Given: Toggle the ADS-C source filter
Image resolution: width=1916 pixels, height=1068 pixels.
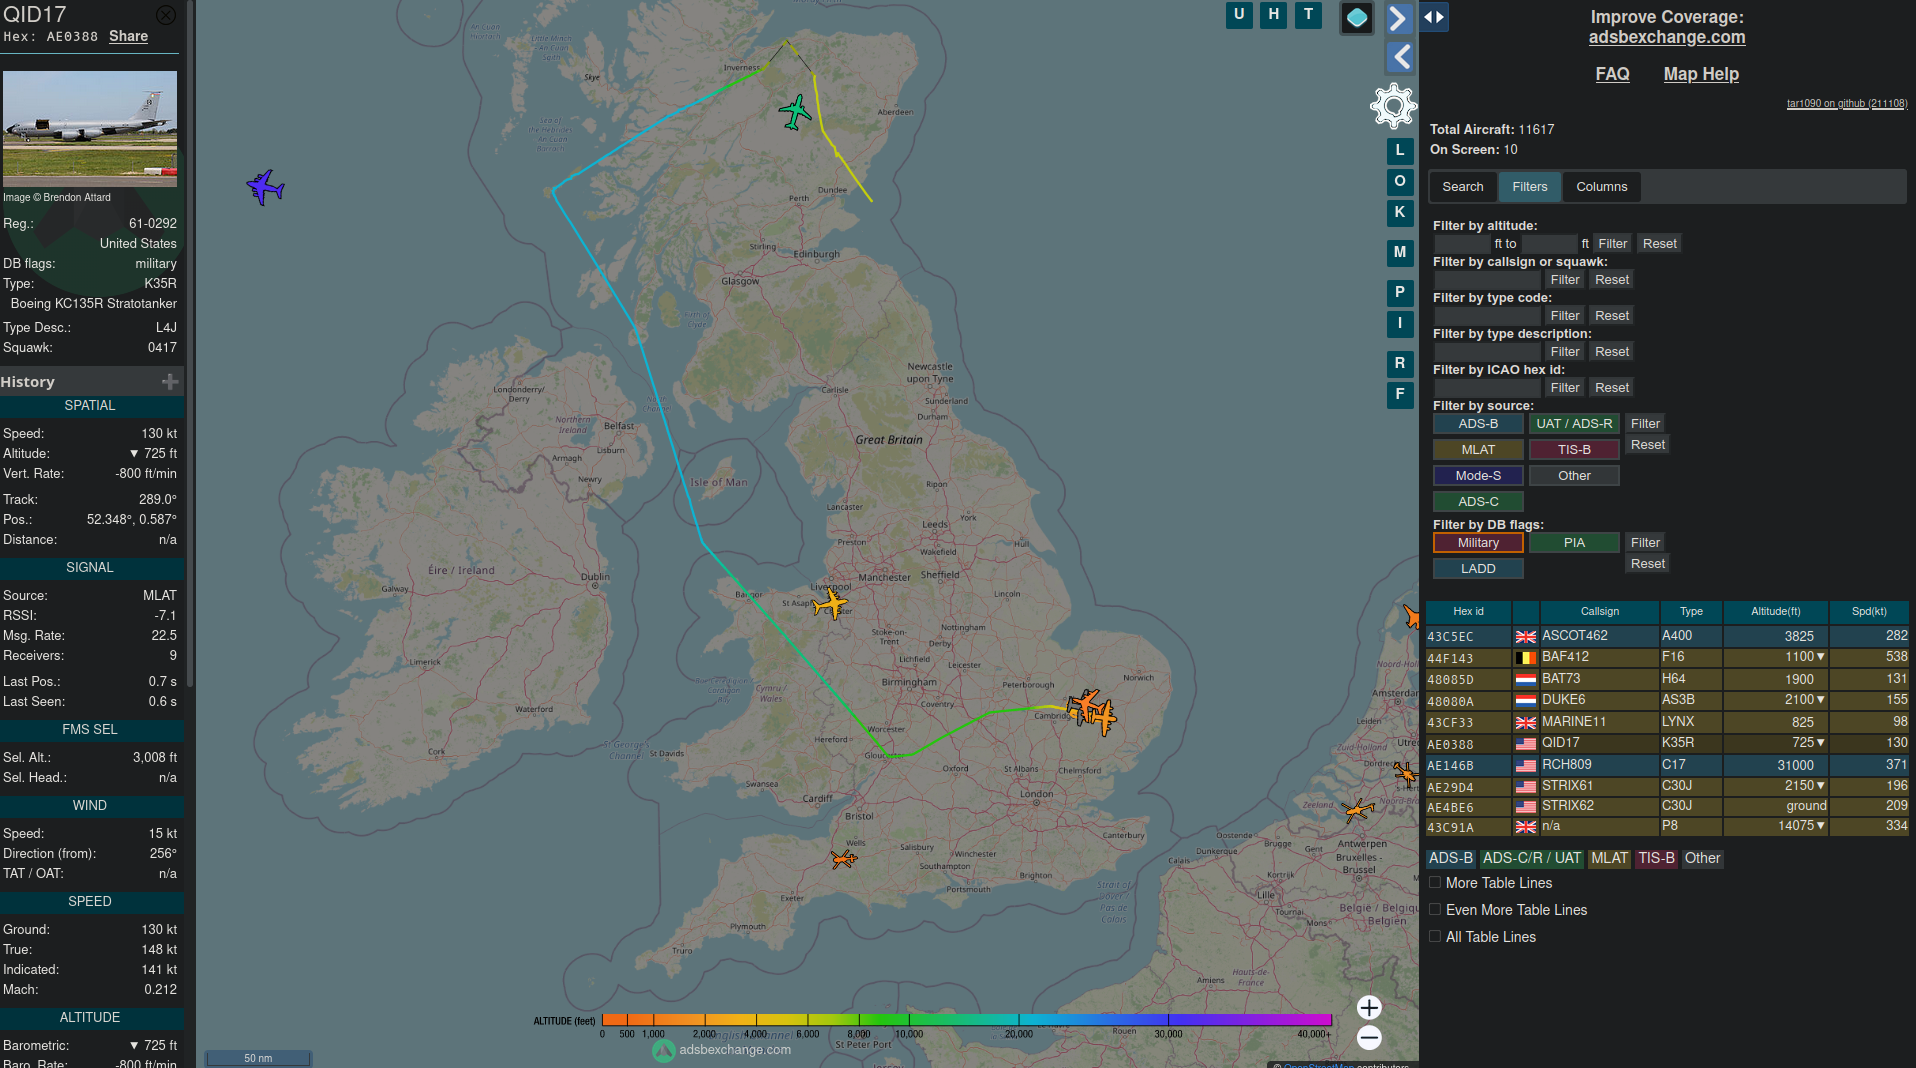Looking at the screenshot, I should pyautogui.click(x=1478, y=502).
